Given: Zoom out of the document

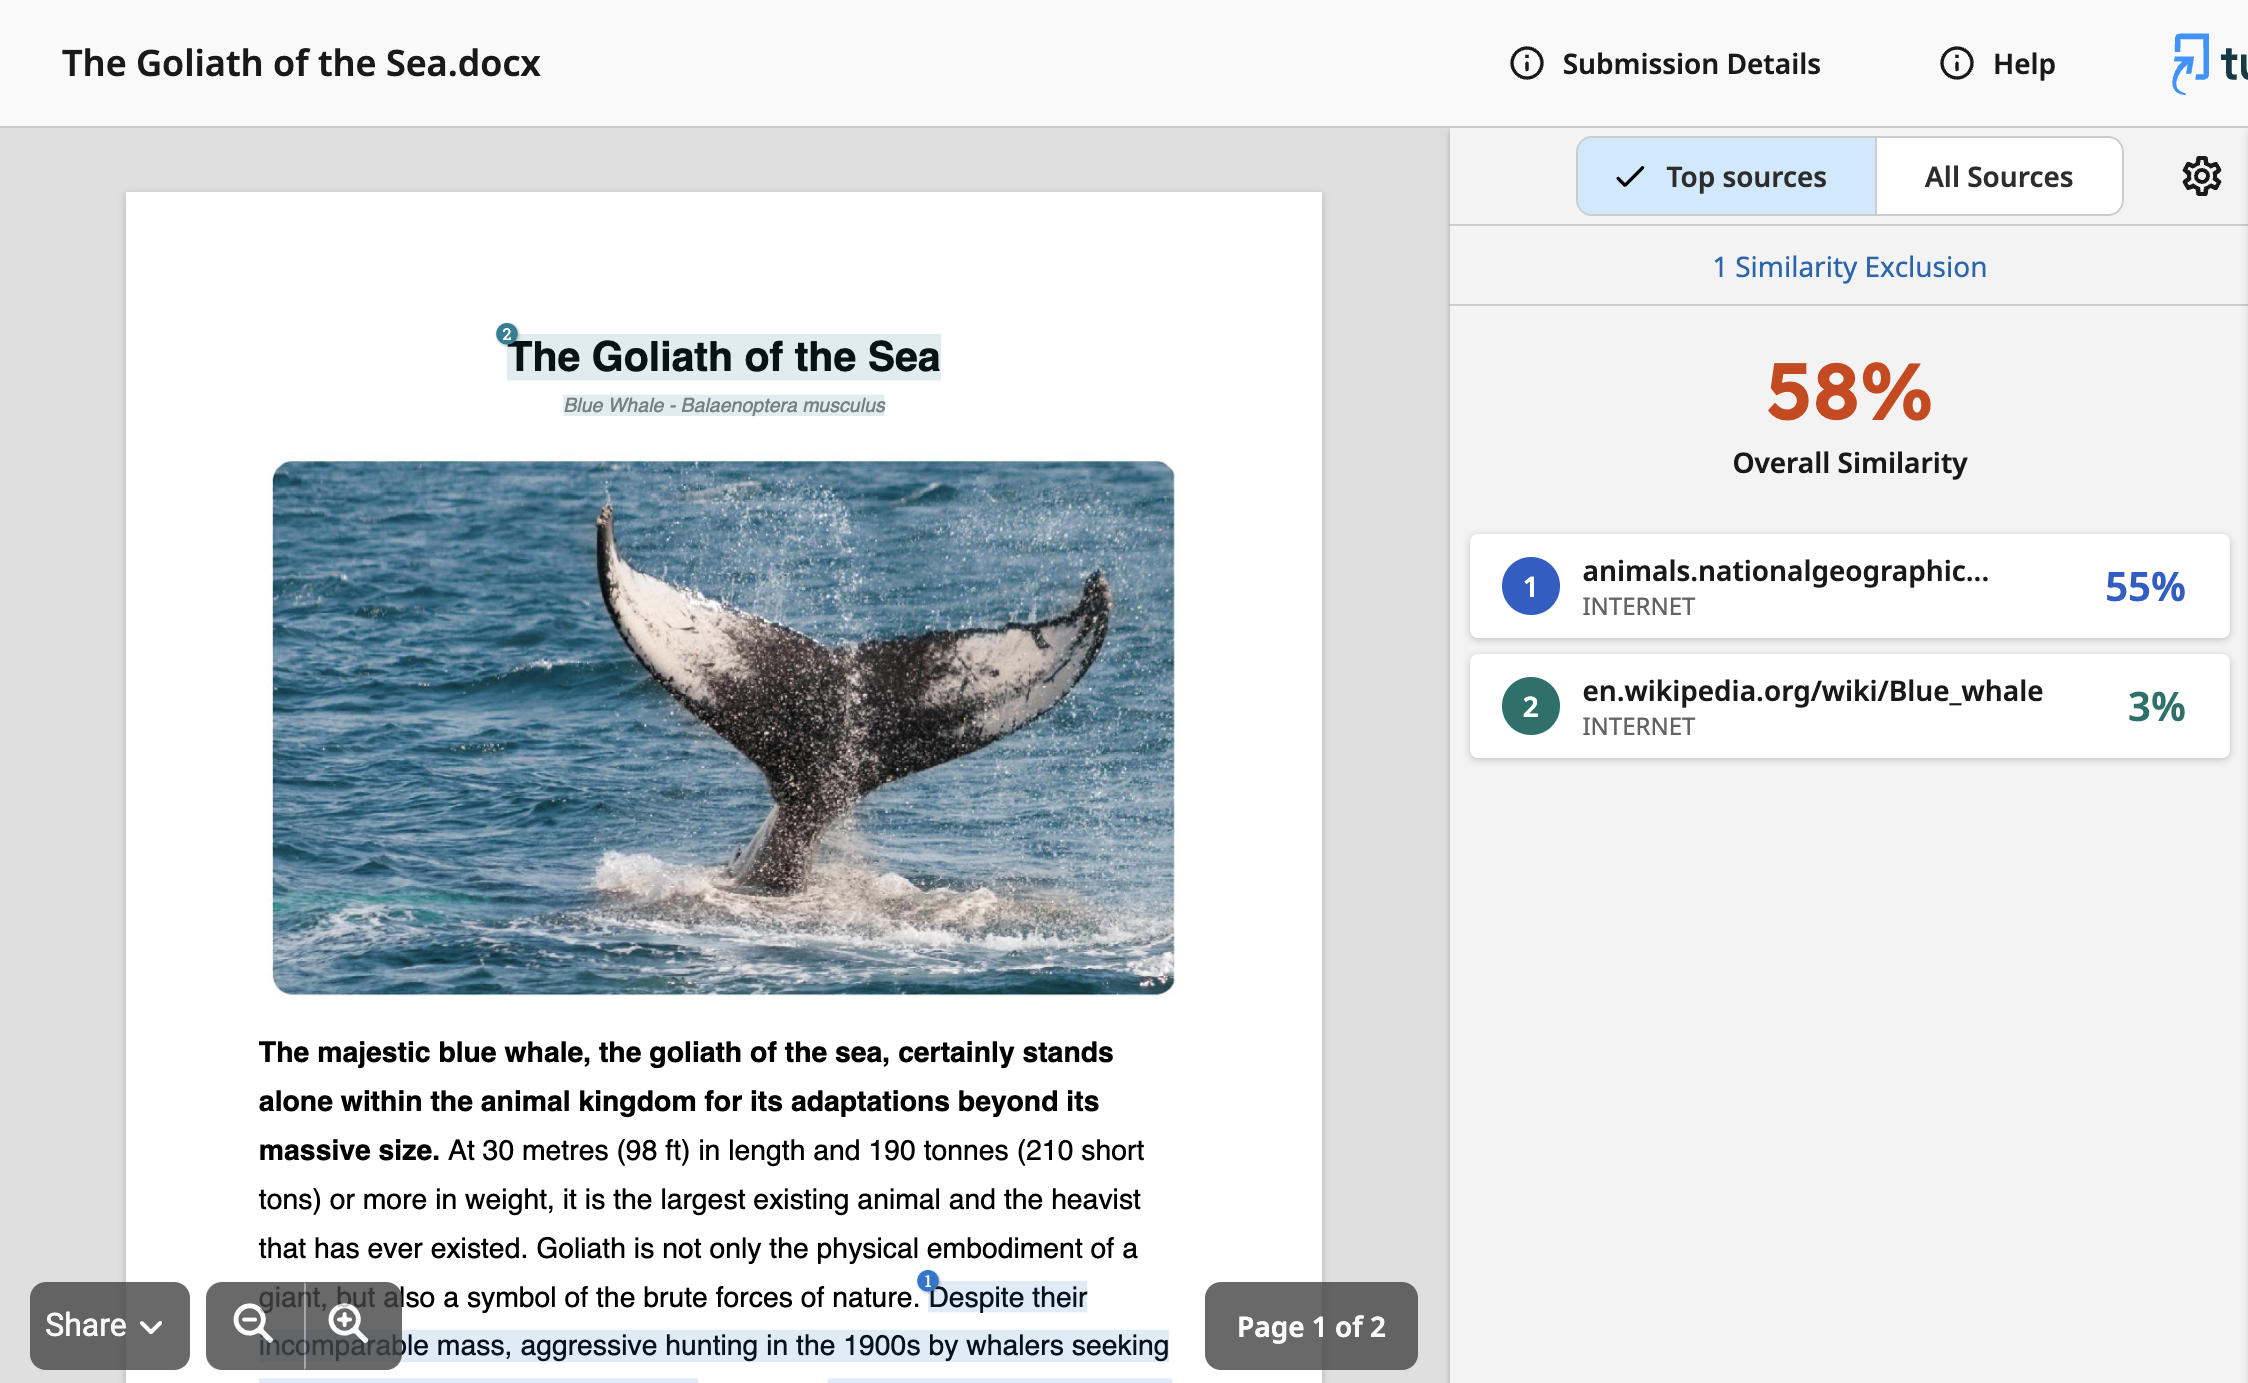Looking at the screenshot, I should click(x=253, y=1324).
